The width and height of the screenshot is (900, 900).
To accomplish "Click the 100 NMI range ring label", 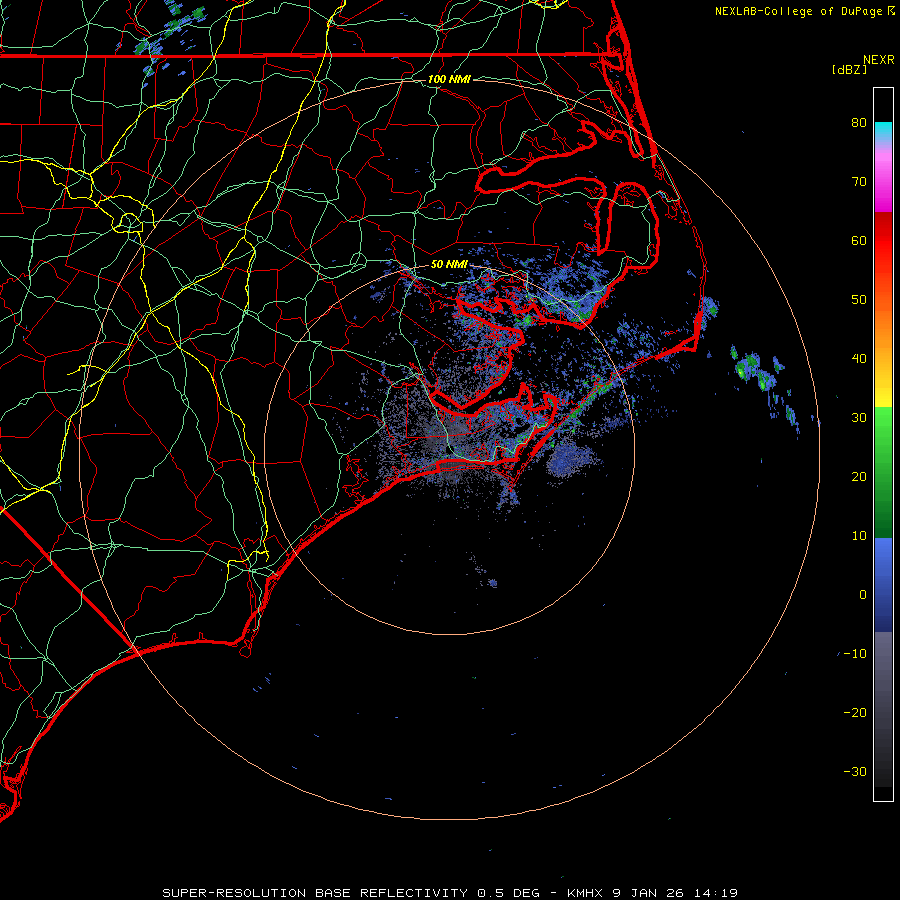I will (x=449, y=79).
